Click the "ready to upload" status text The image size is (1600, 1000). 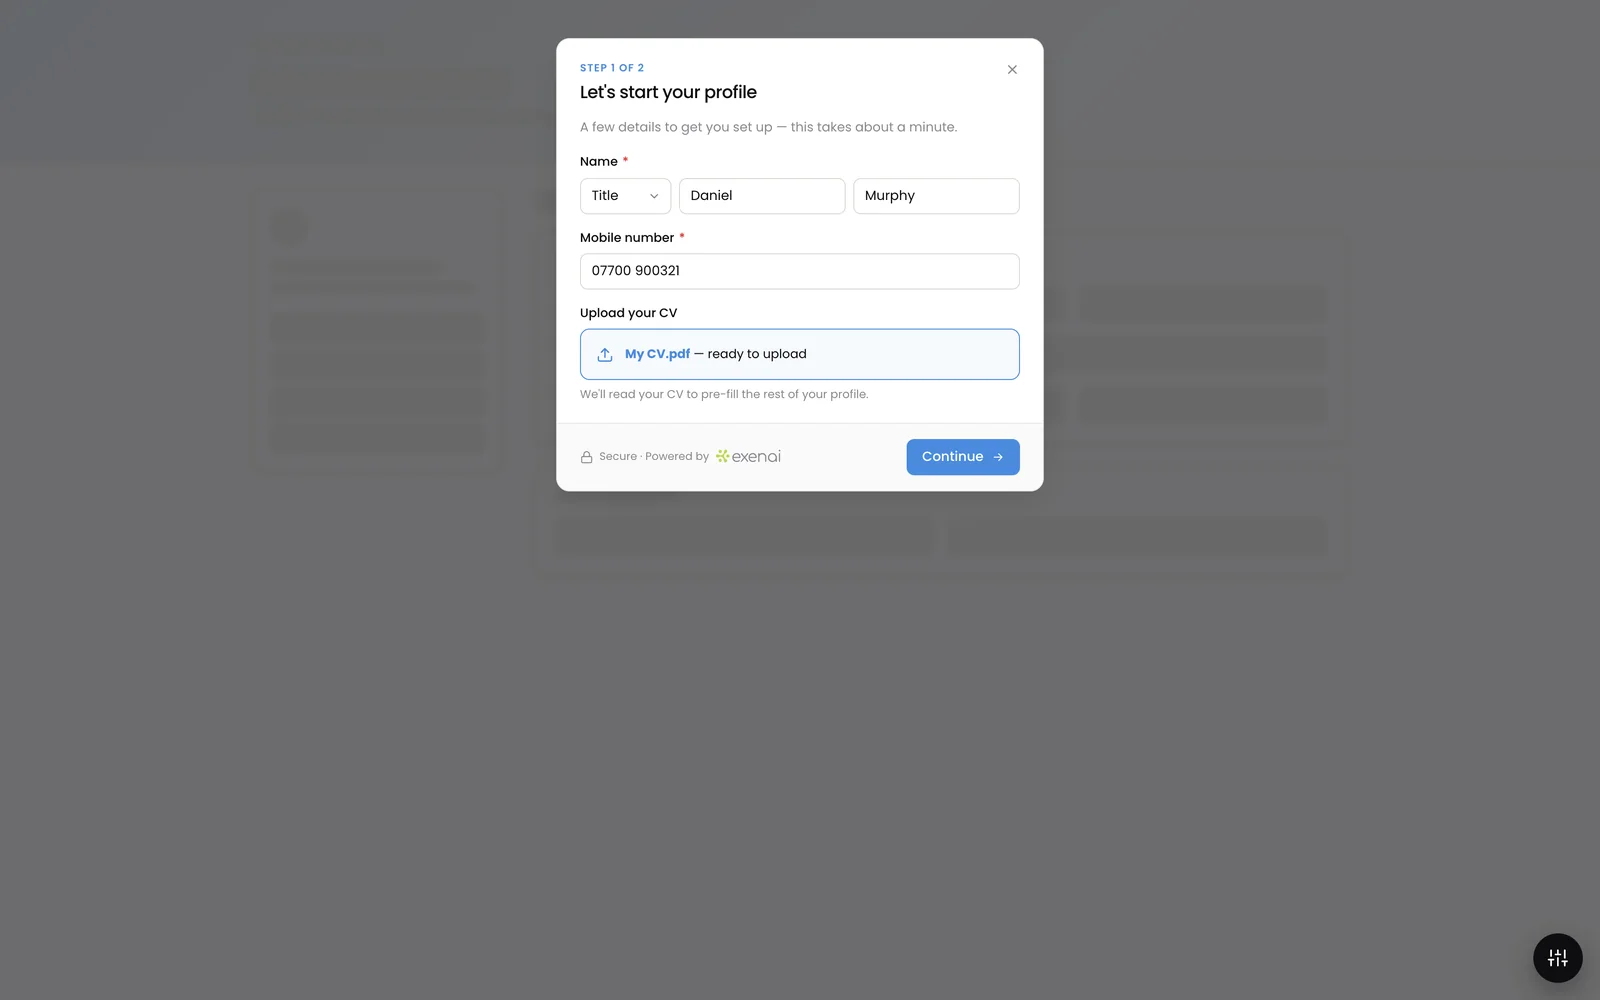tap(757, 354)
